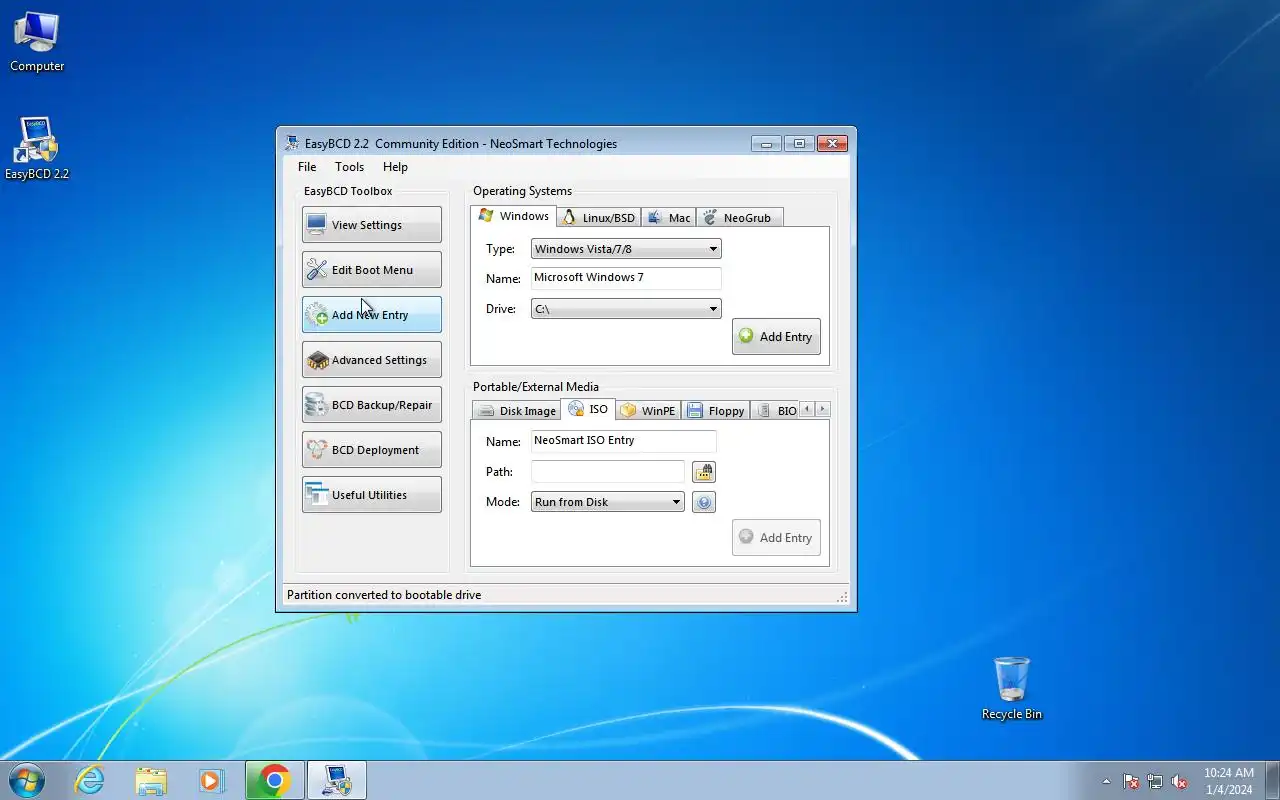The width and height of the screenshot is (1280, 800).
Task: Open the Help menu
Action: [395, 167]
